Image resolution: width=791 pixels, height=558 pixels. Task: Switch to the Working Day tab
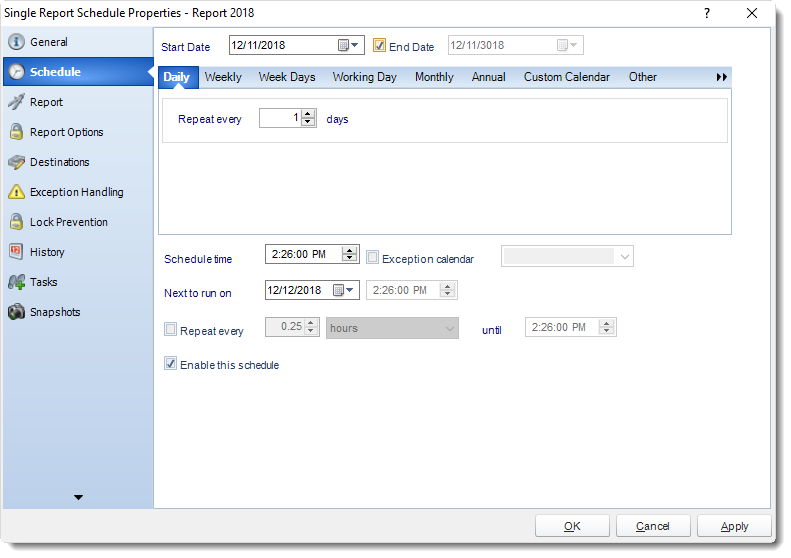[364, 77]
